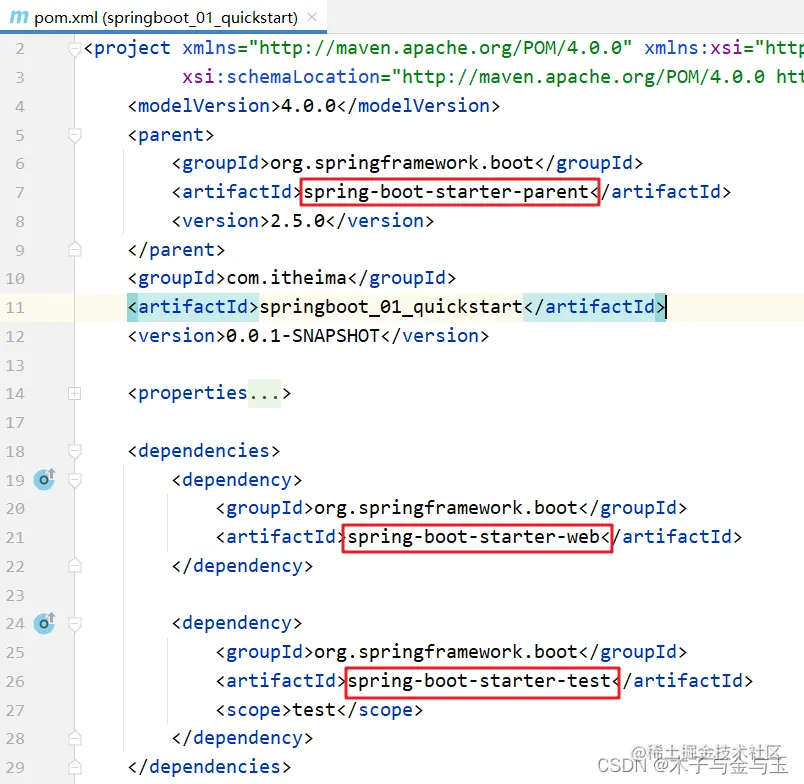Click line number 23 in the gutter
The height and width of the screenshot is (784, 804).
[15, 595]
